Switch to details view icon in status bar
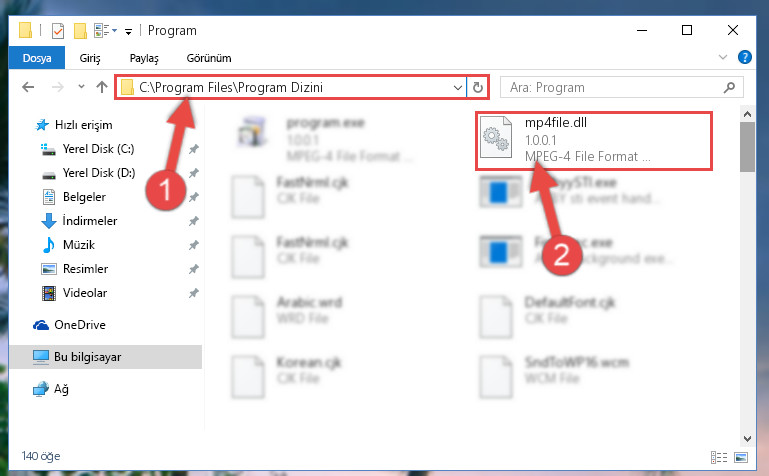This screenshot has height=476, width=769. coord(719,457)
